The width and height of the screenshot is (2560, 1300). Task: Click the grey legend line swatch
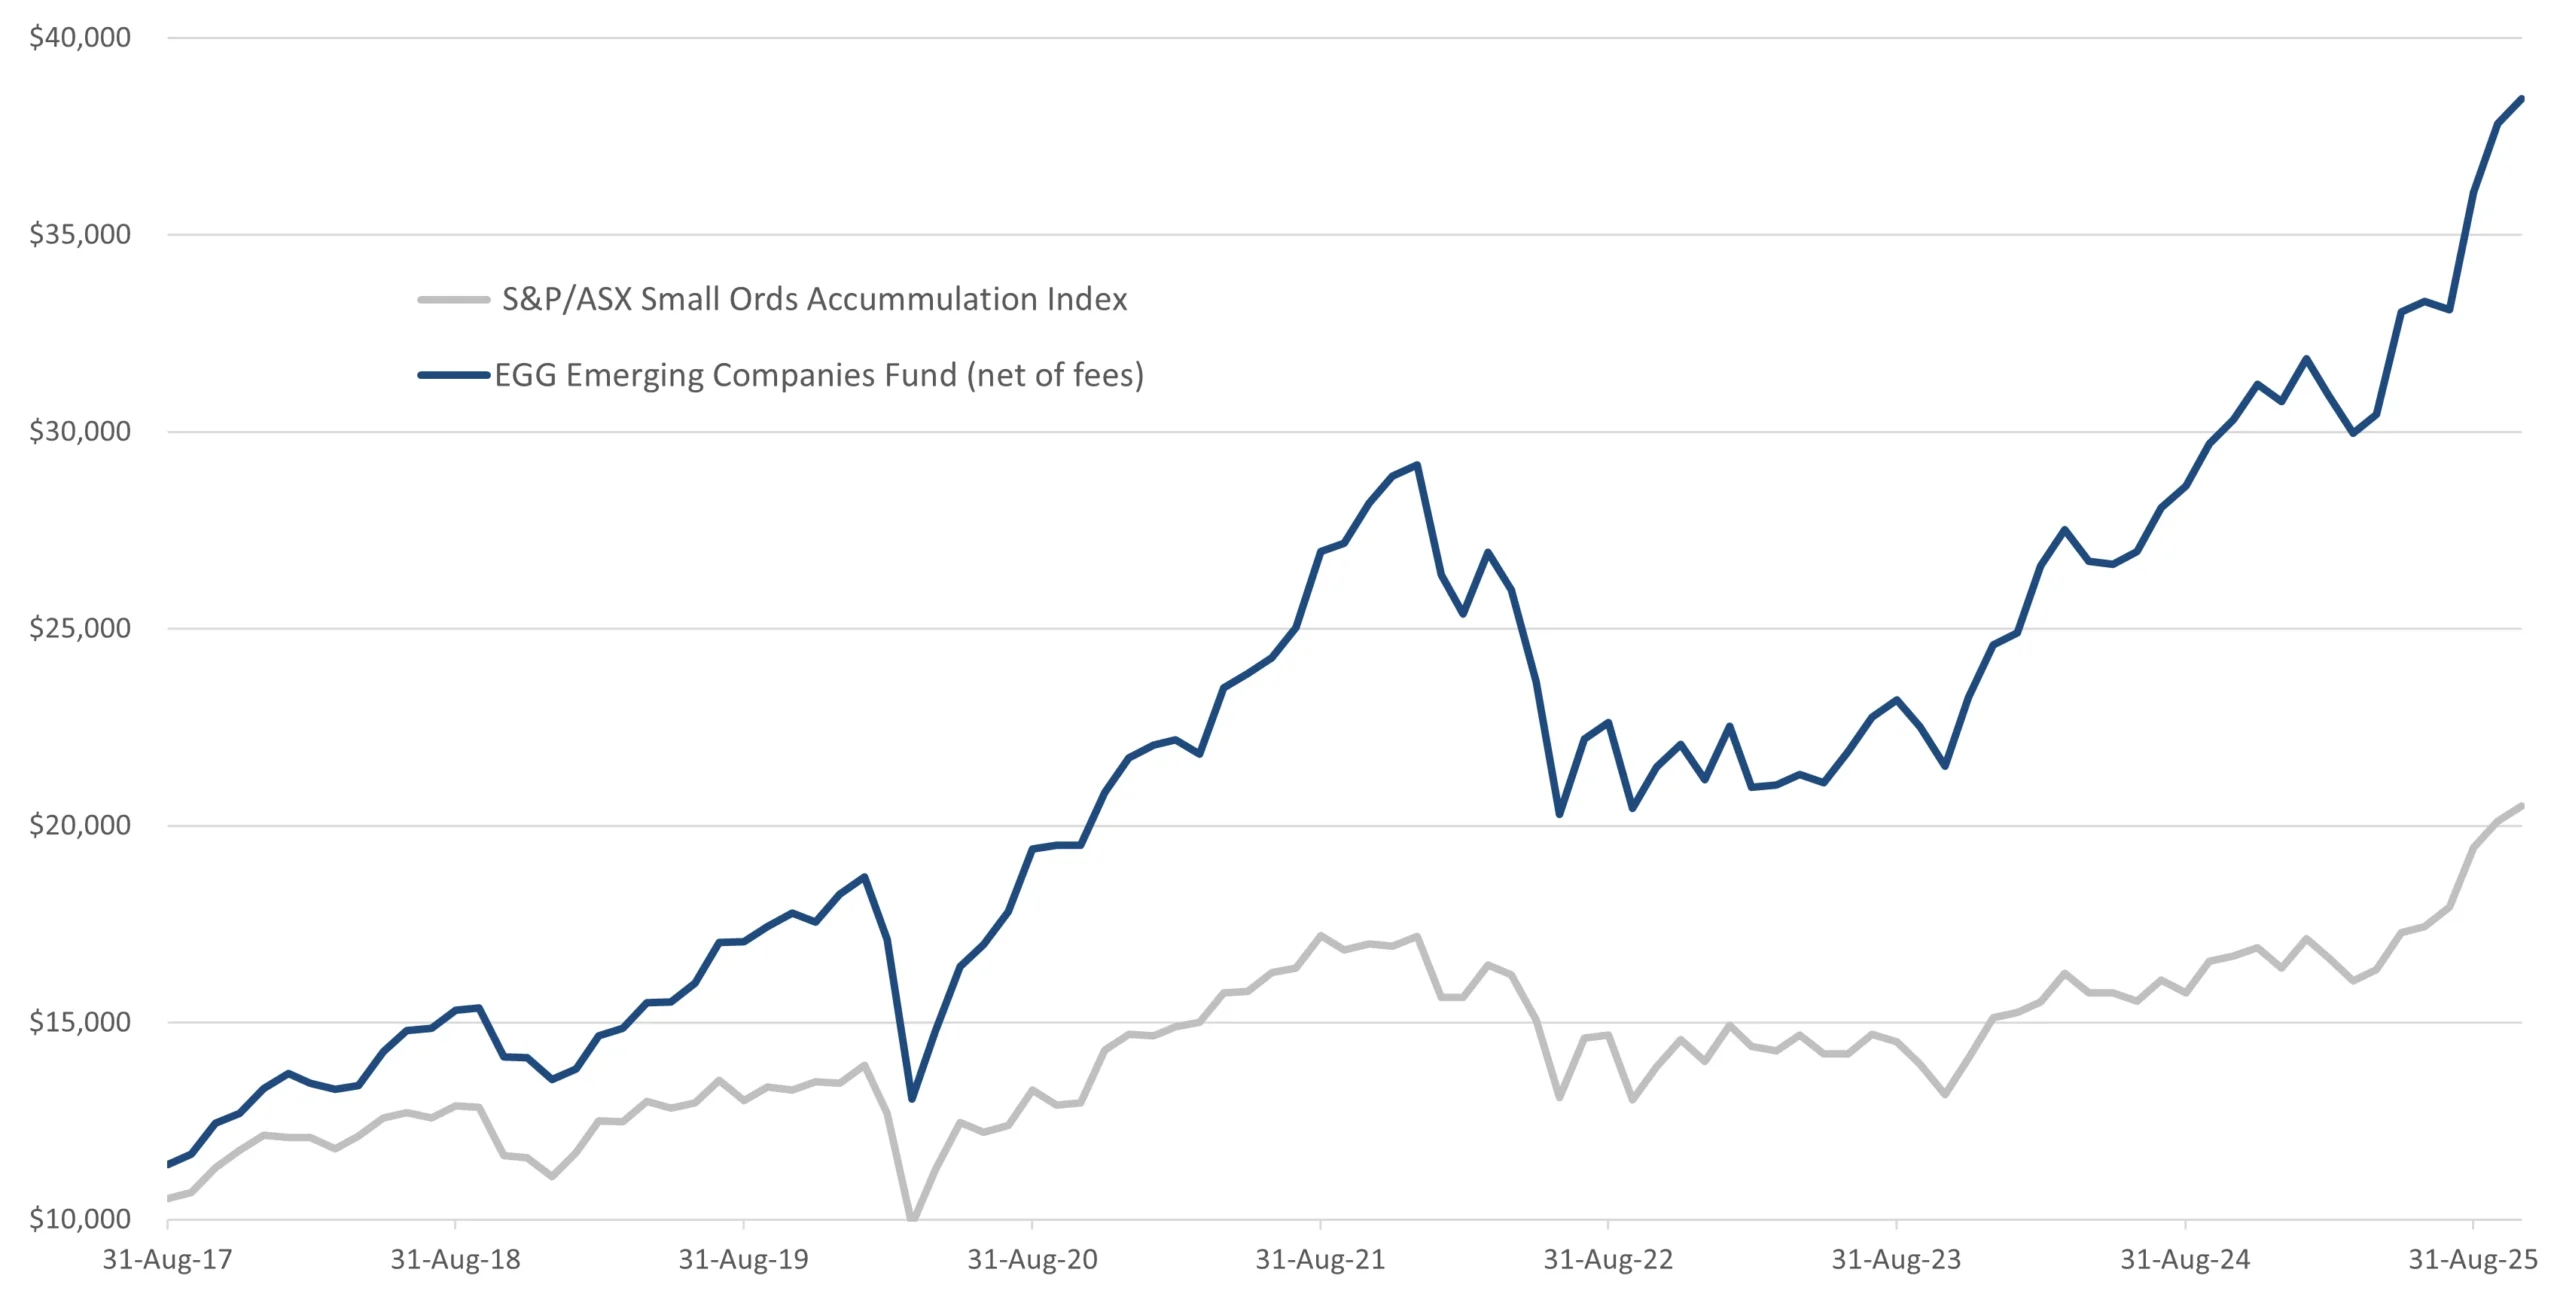point(453,299)
